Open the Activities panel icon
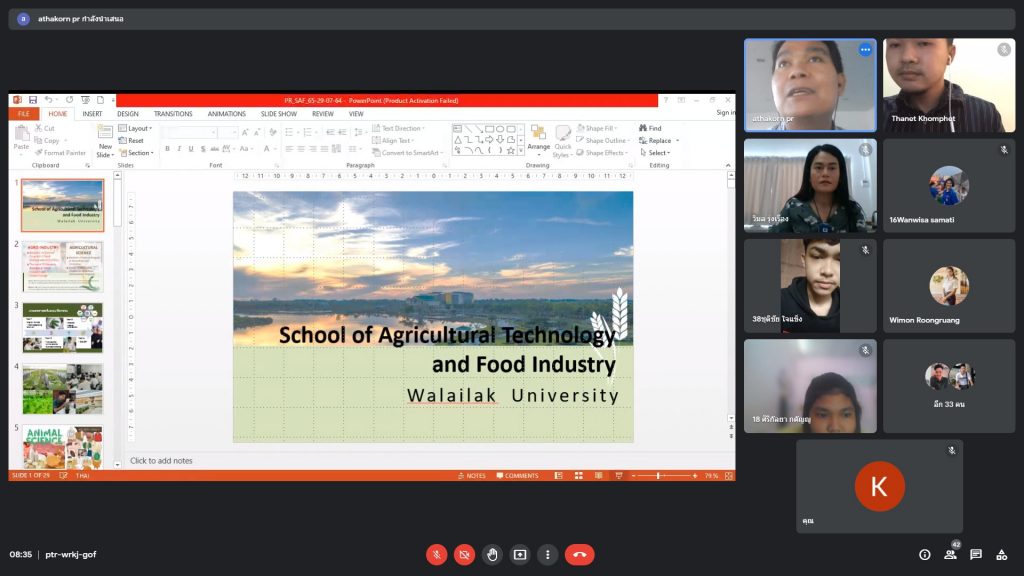The width and height of the screenshot is (1024, 576). click(x=1002, y=554)
